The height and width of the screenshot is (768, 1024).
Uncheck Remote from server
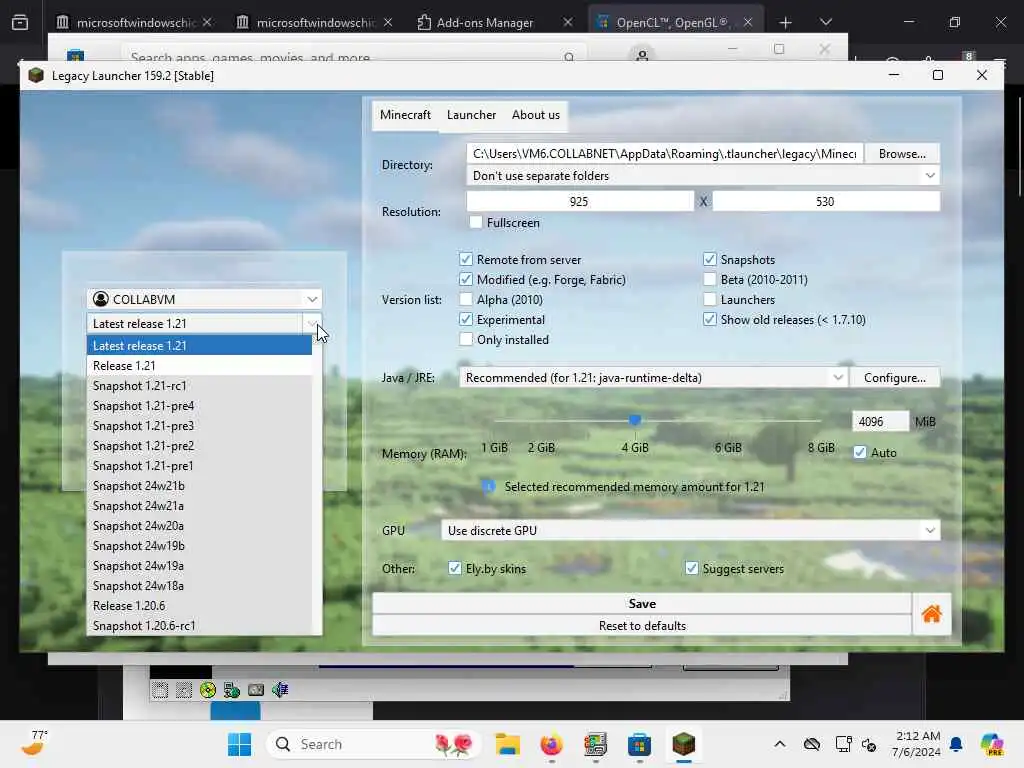pos(466,259)
